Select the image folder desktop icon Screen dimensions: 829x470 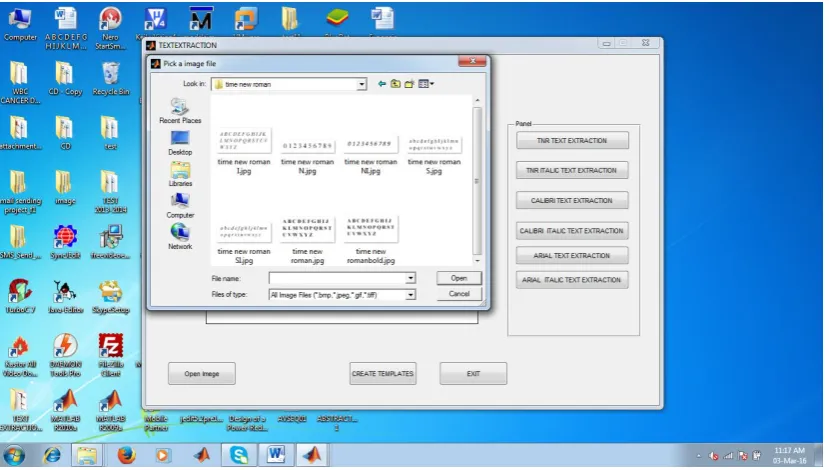65,188
